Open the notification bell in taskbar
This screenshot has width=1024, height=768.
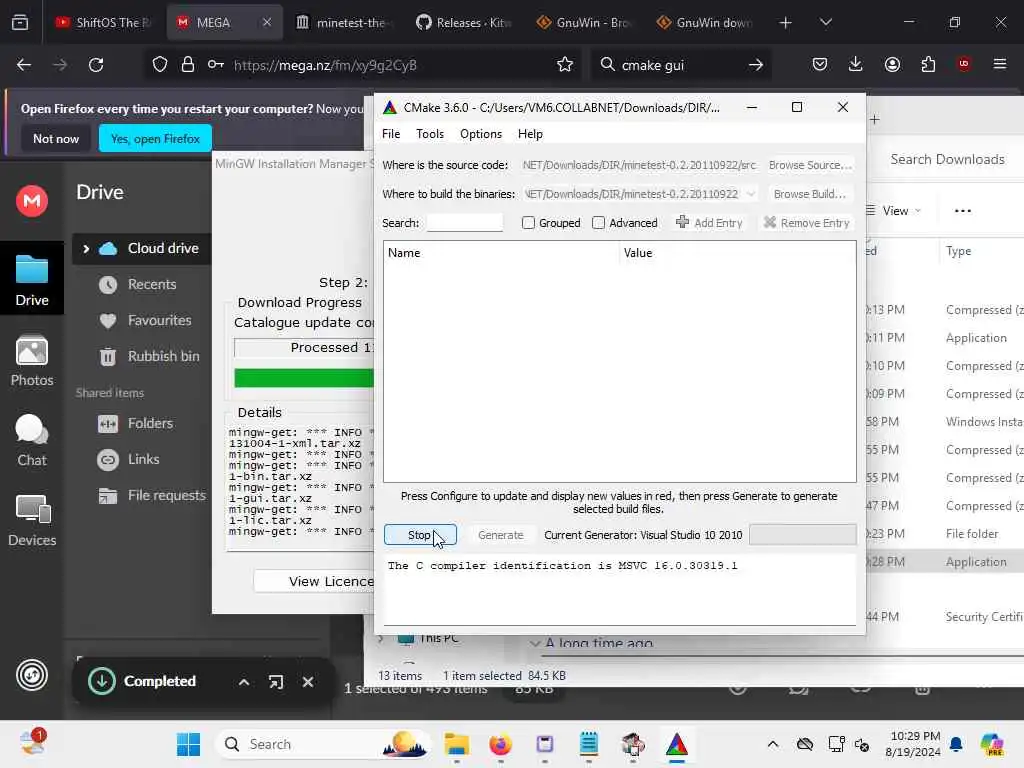[956, 744]
